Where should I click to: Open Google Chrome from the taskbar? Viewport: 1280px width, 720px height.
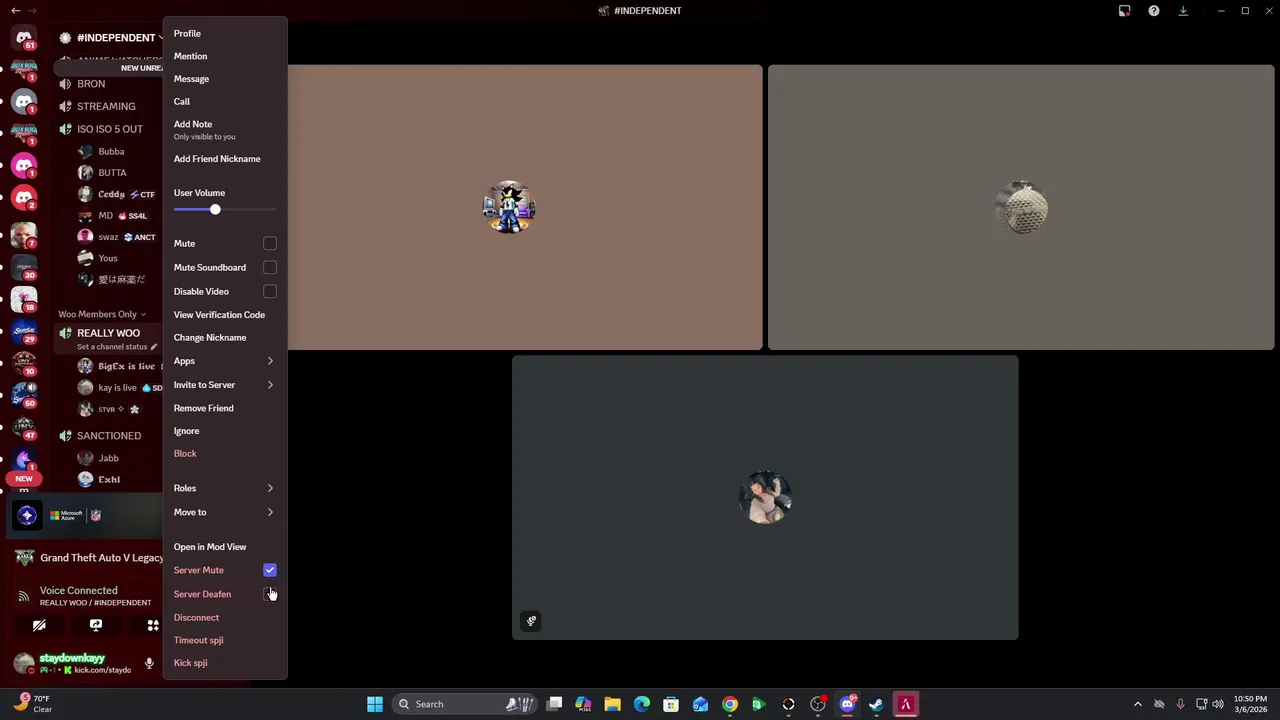pos(730,704)
